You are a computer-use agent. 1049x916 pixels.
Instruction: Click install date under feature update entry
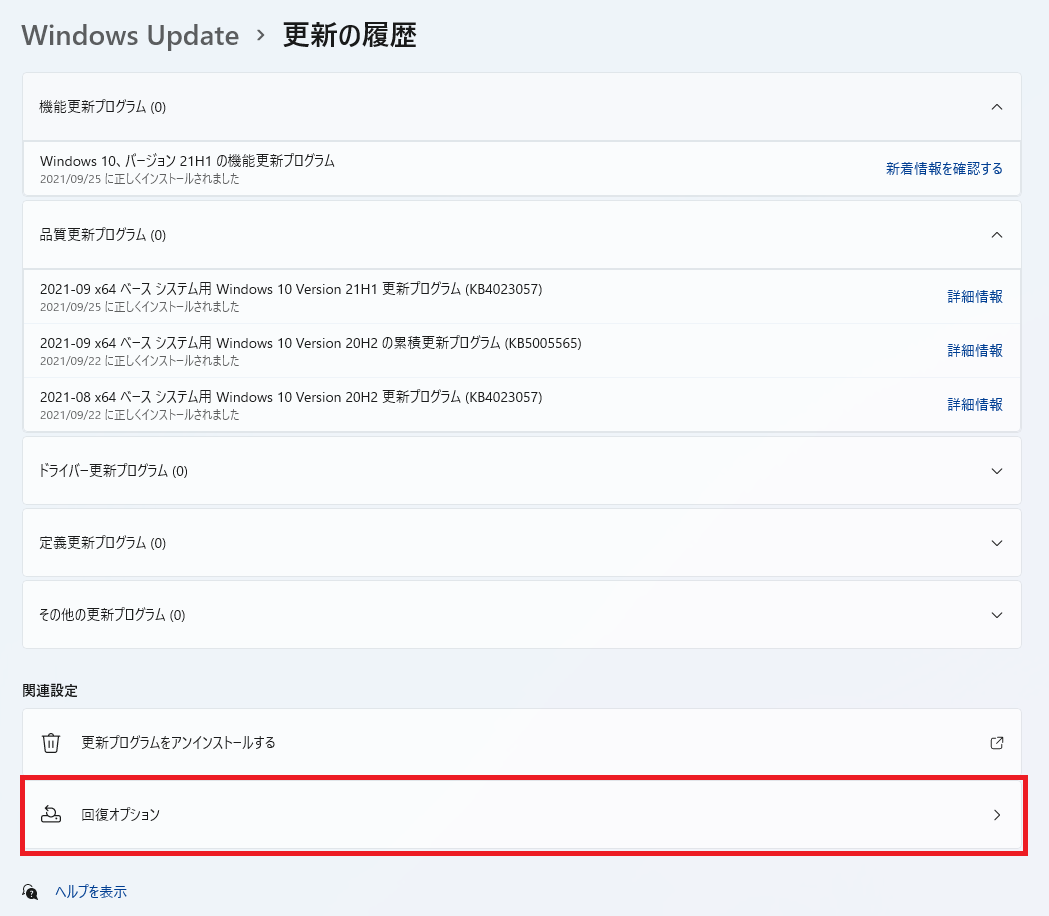(139, 179)
